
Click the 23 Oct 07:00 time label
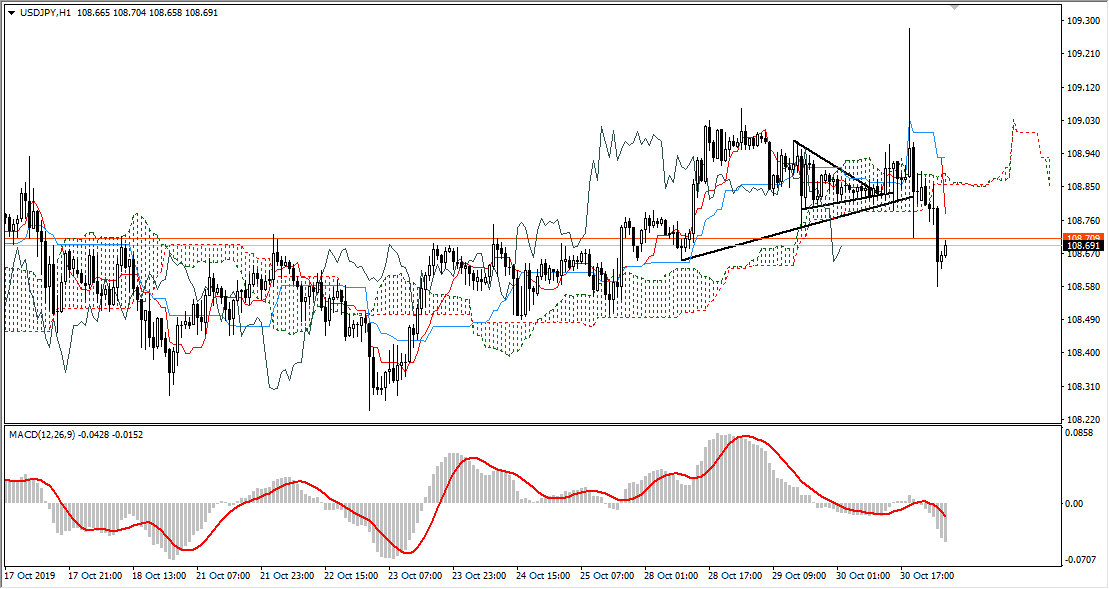point(416,576)
